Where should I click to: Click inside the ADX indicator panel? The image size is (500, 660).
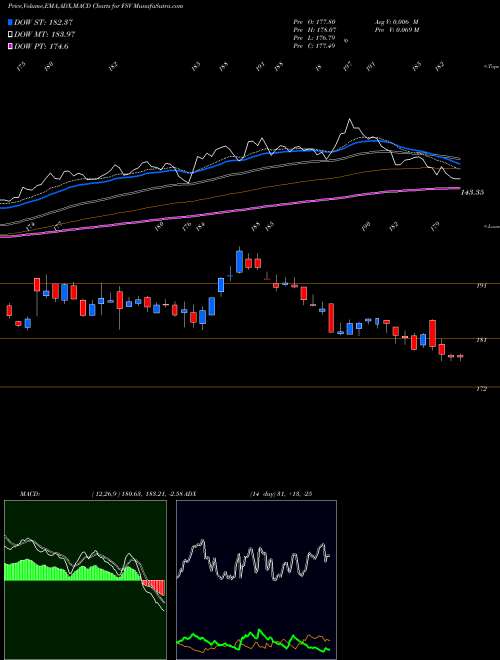256,580
